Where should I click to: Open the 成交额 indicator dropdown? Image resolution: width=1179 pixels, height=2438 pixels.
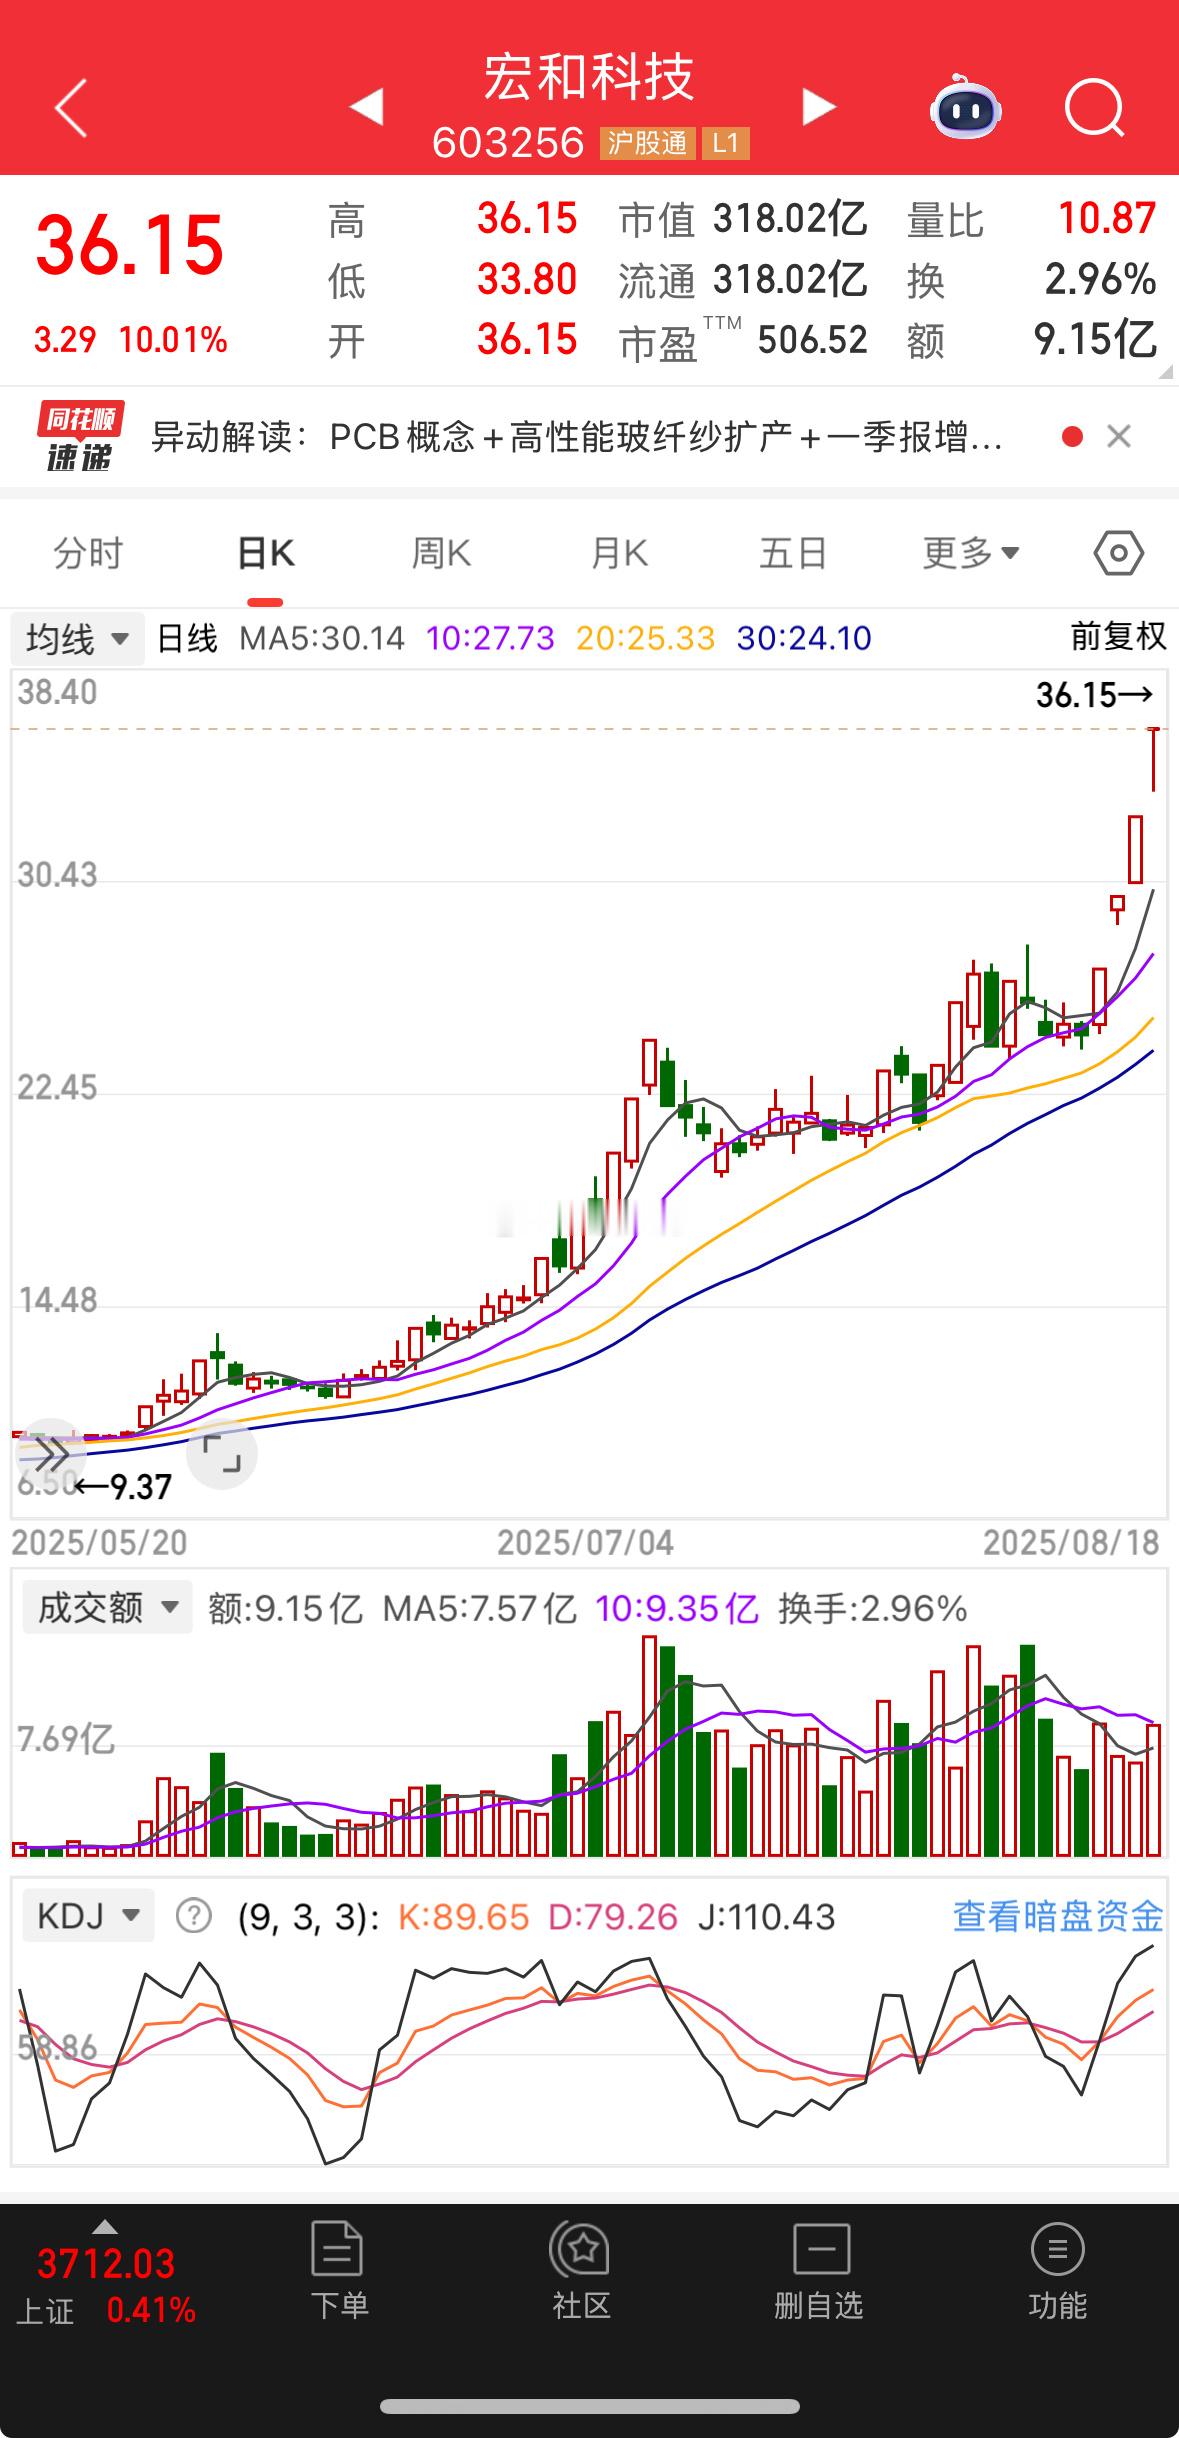pos(107,1608)
